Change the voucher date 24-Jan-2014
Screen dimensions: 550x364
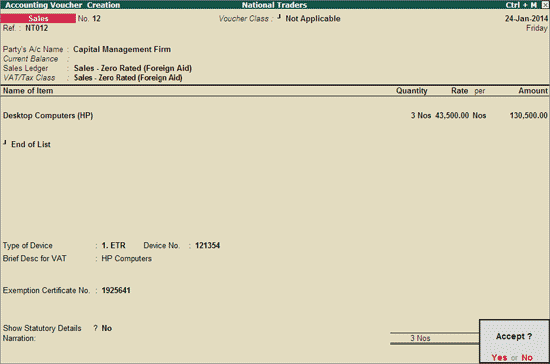pos(526,19)
